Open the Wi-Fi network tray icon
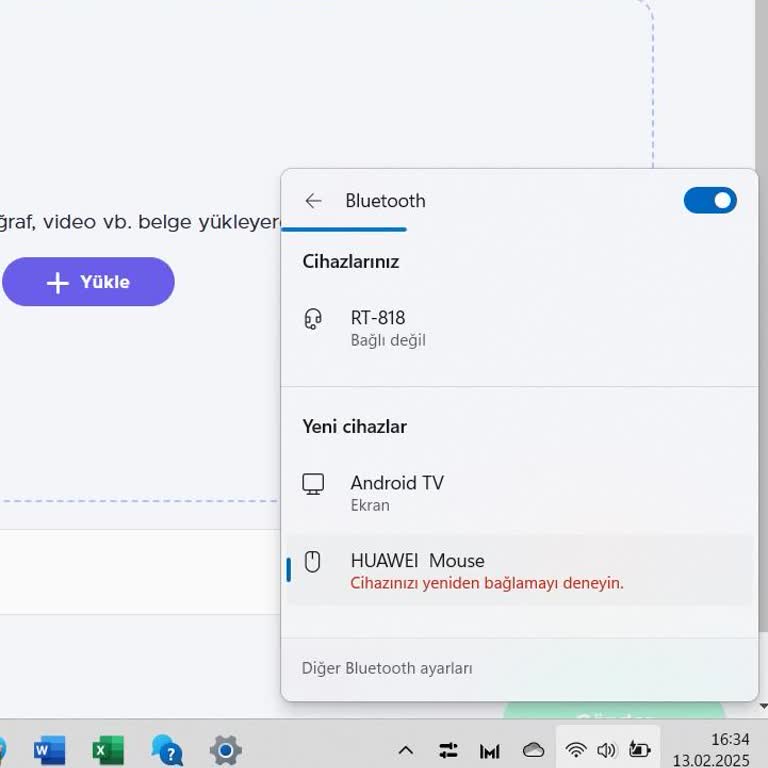 click(576, 750)
